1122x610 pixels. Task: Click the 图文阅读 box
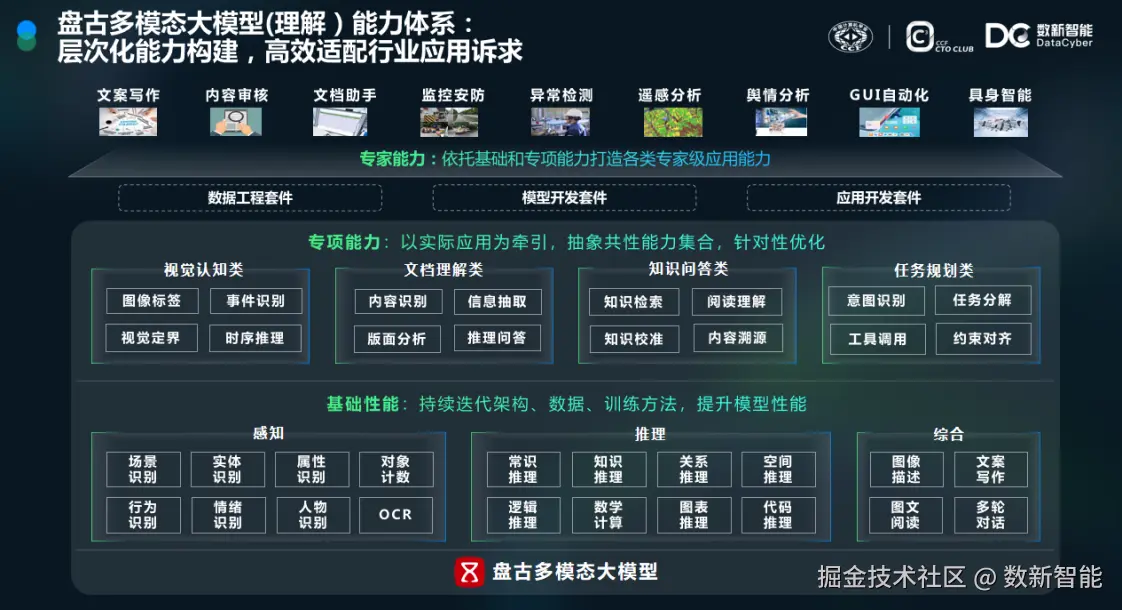[x=906, y=515]
